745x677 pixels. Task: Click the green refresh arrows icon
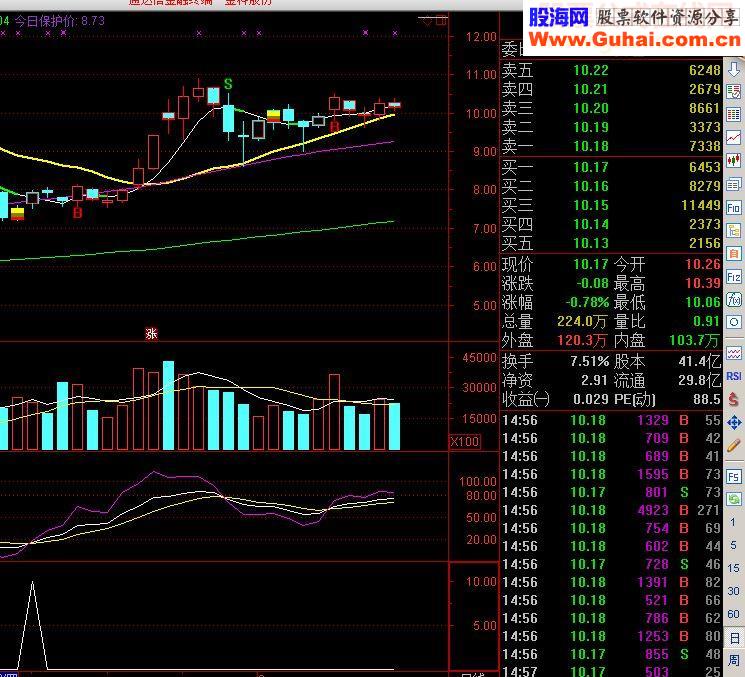pyautogui.click(x=734, y=499)
